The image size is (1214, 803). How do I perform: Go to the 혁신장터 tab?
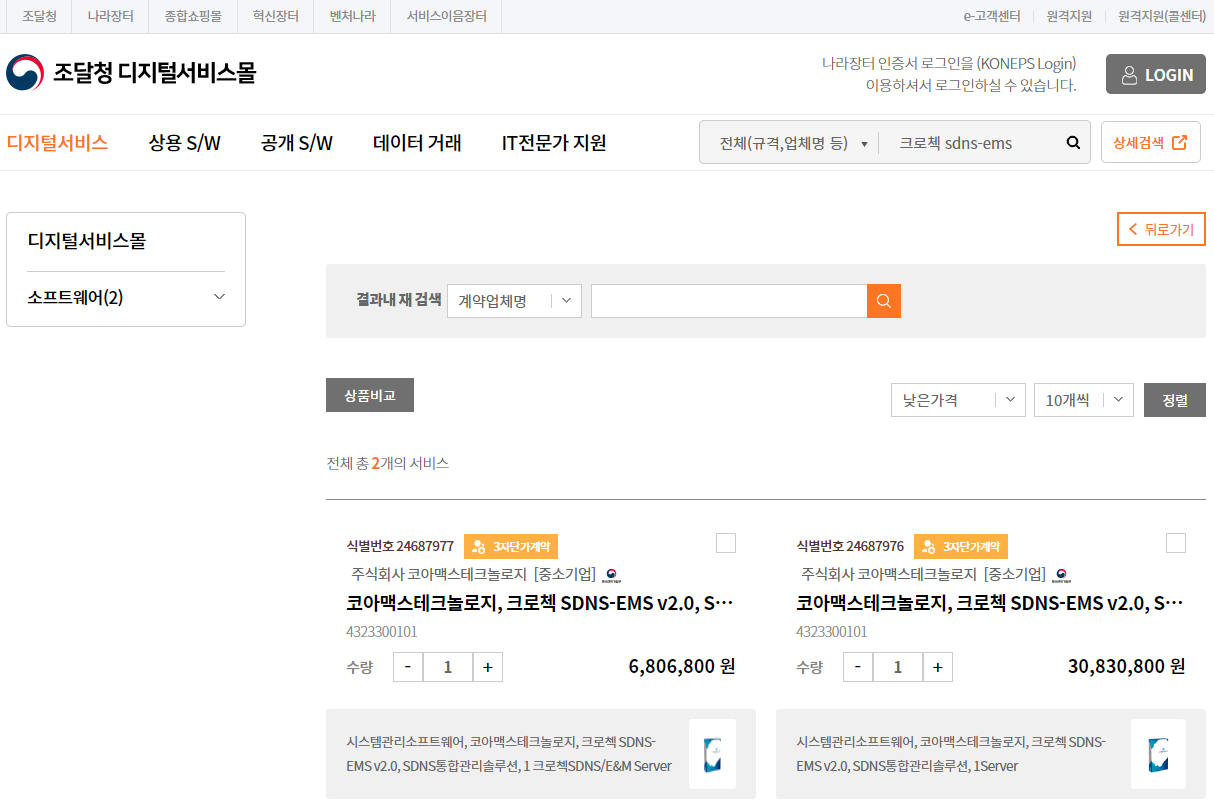pyautogui.click(x=276, y=16)
